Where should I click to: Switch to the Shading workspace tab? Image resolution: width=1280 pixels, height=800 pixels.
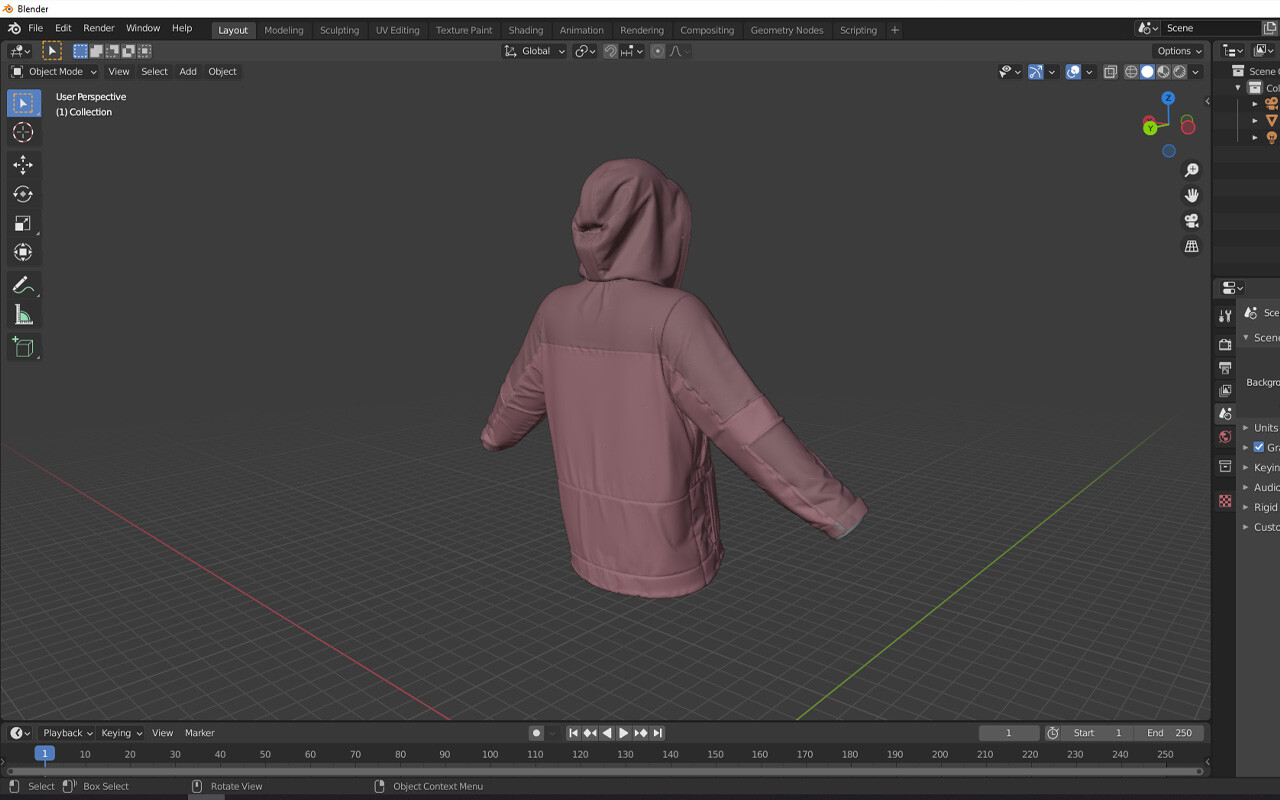(x=526, y=29)
